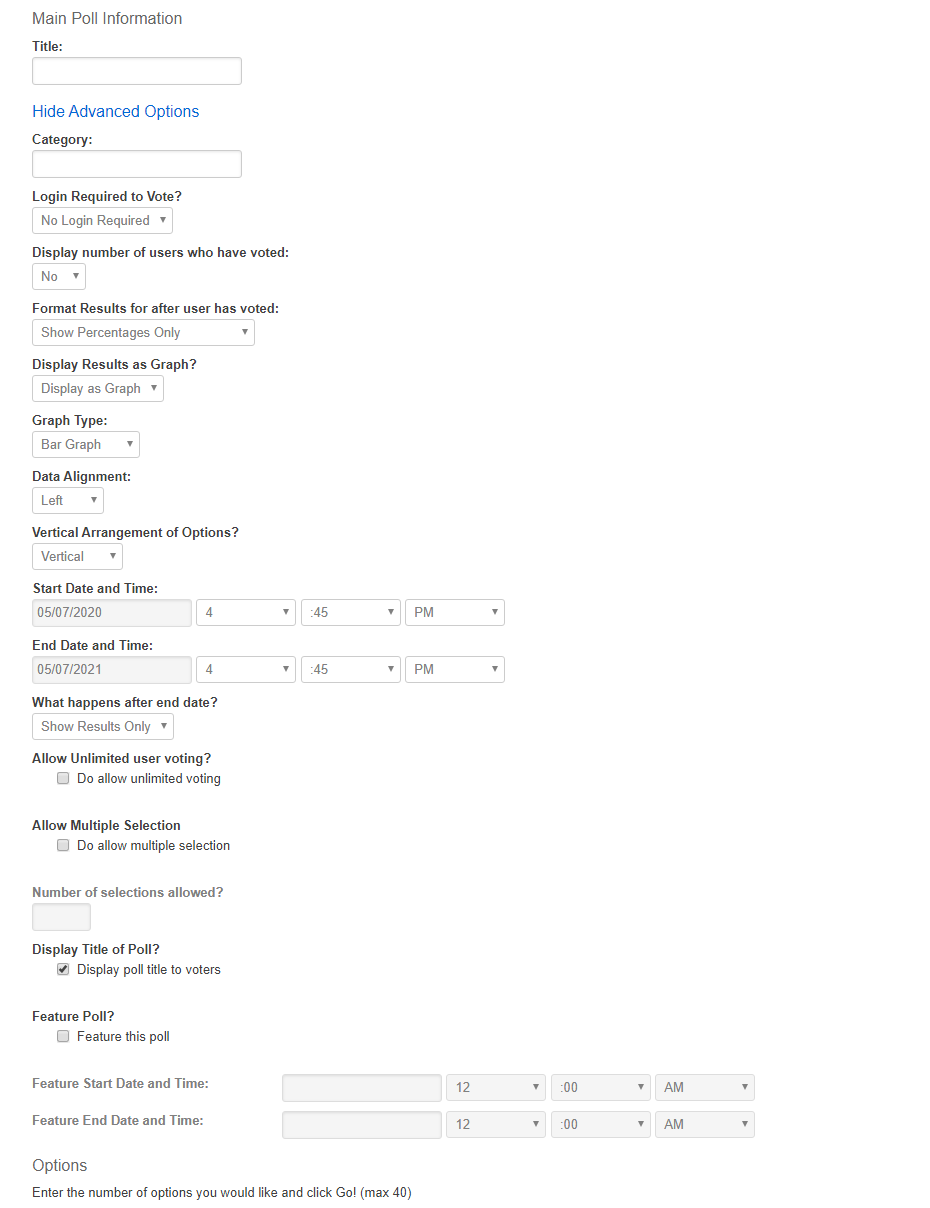Screen dimensions: 930x1208
Task: Check Do allow multiple selection
Action: tap(63, 844)
